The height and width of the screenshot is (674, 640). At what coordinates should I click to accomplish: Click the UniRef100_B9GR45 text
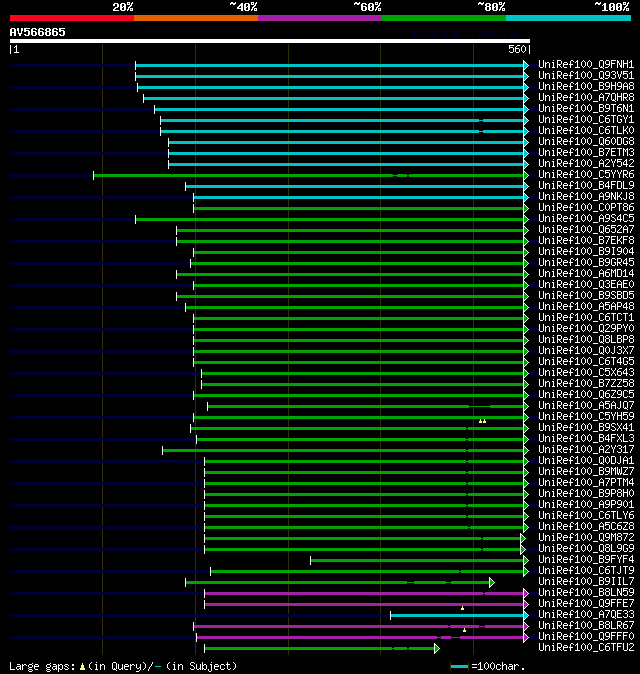586,263
